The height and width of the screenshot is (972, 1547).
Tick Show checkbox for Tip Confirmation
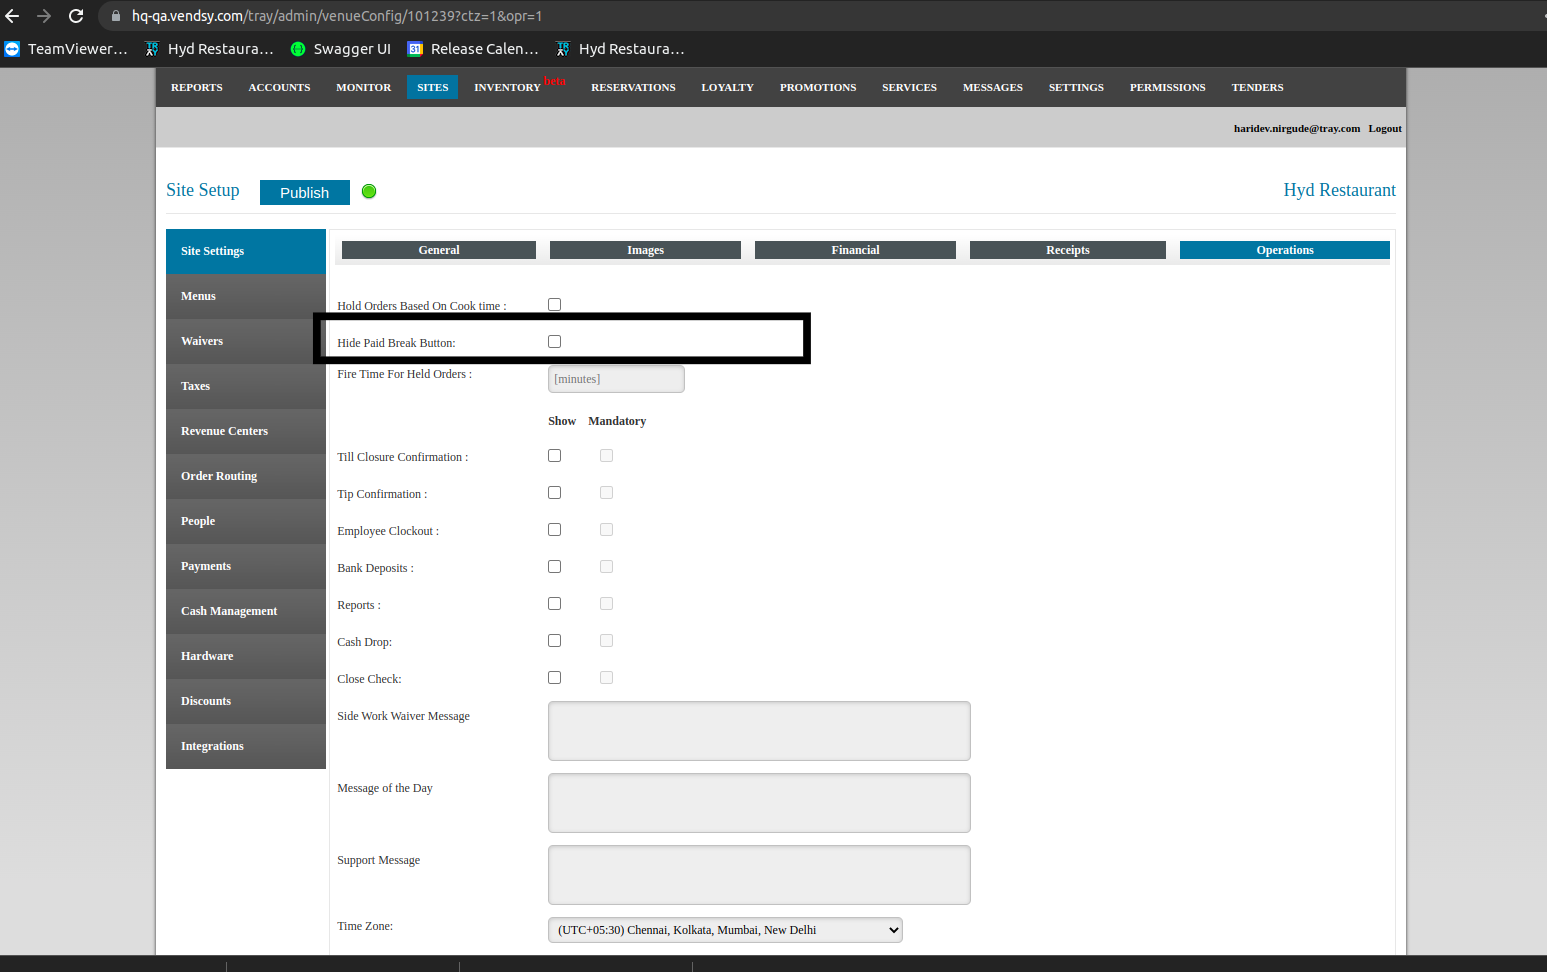tap(555, 493)
